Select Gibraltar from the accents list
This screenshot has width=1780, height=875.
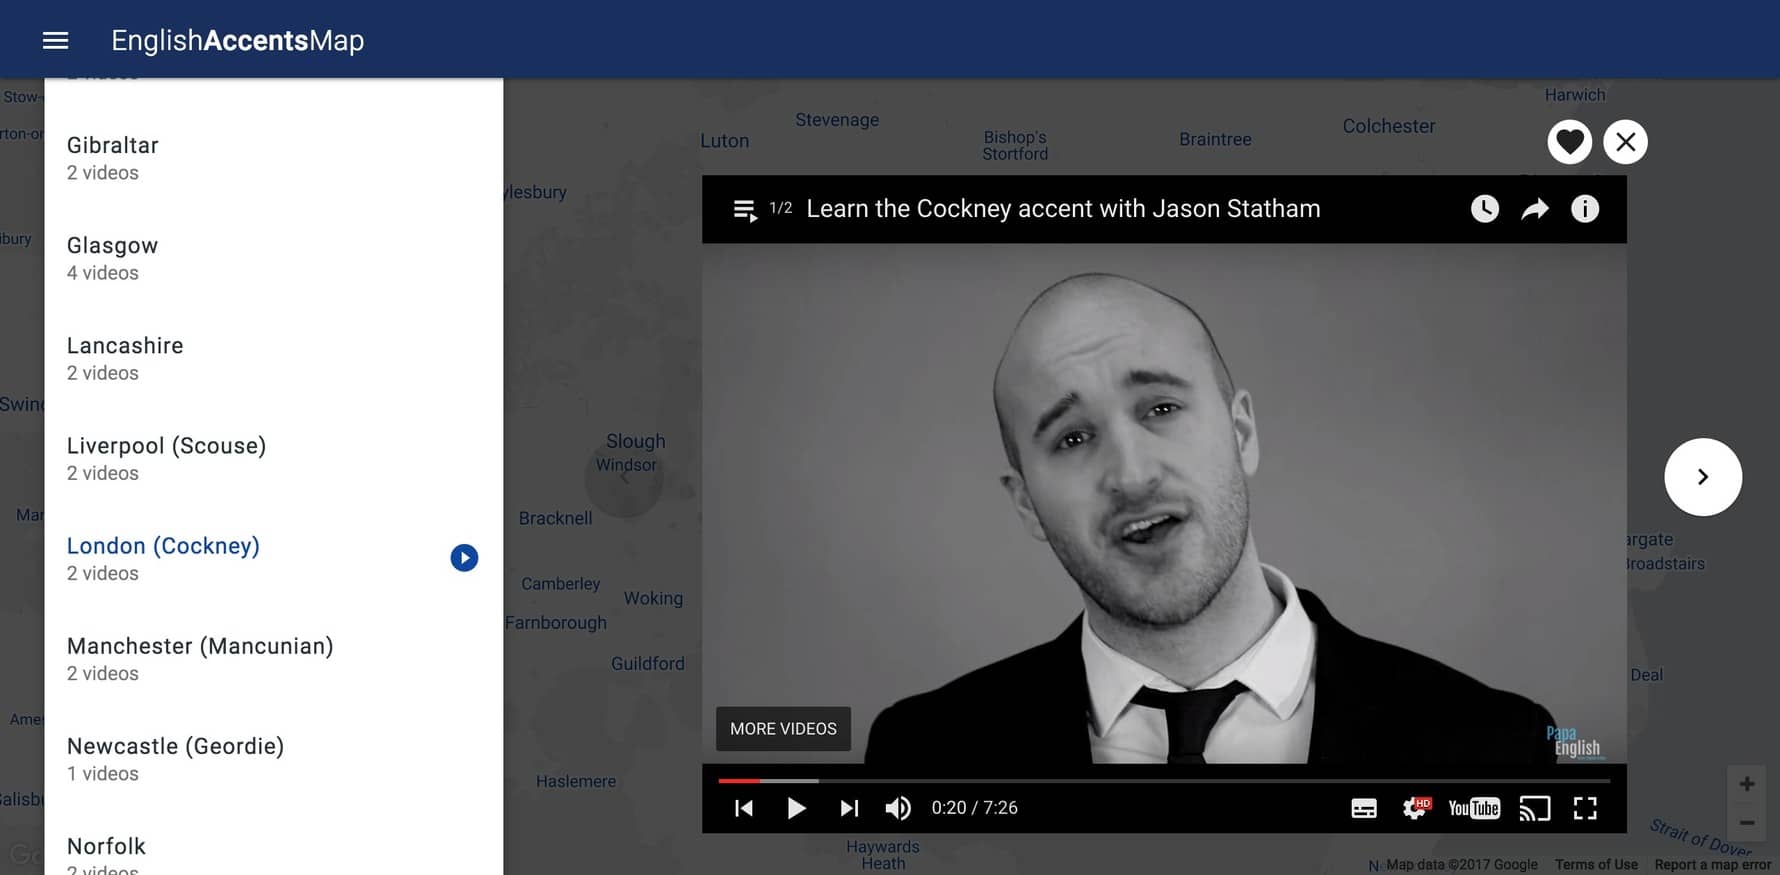click(274, 158)
